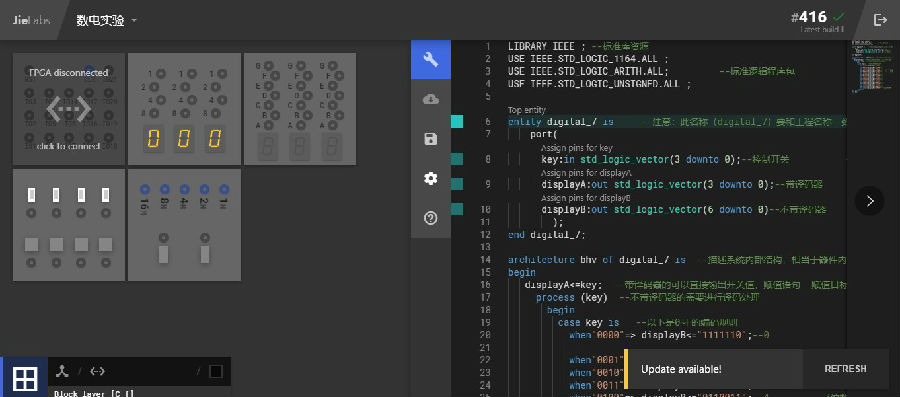Click REFRESH in update notification

pyautogui.click(x=845, y=369)
